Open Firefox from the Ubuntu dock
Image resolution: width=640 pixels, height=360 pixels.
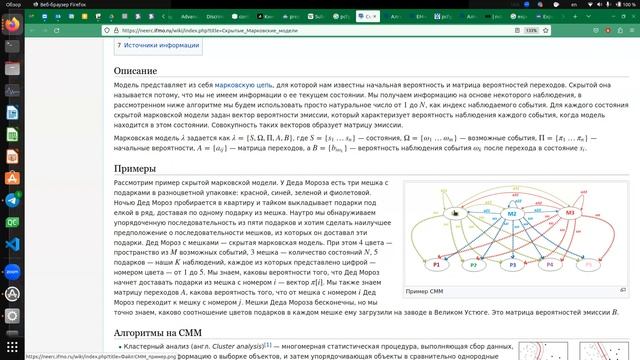12,24
